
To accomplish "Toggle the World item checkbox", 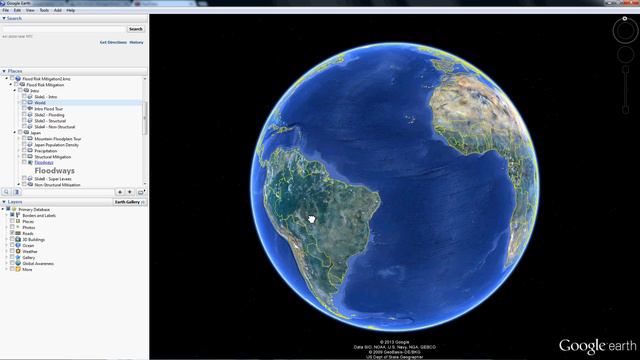I will point(24,102).
